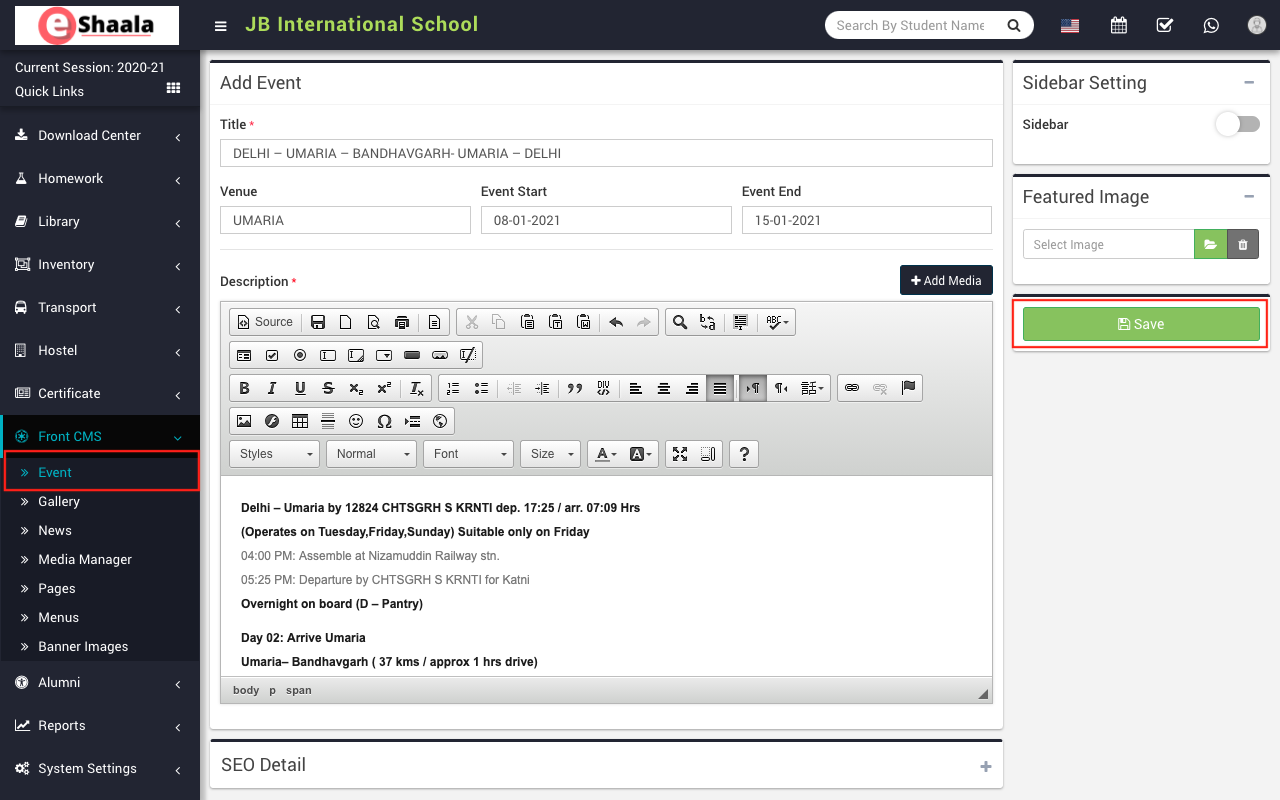Open the text color picker
The height and width of the screenshot is (800, 1280).
coord(606,454)
